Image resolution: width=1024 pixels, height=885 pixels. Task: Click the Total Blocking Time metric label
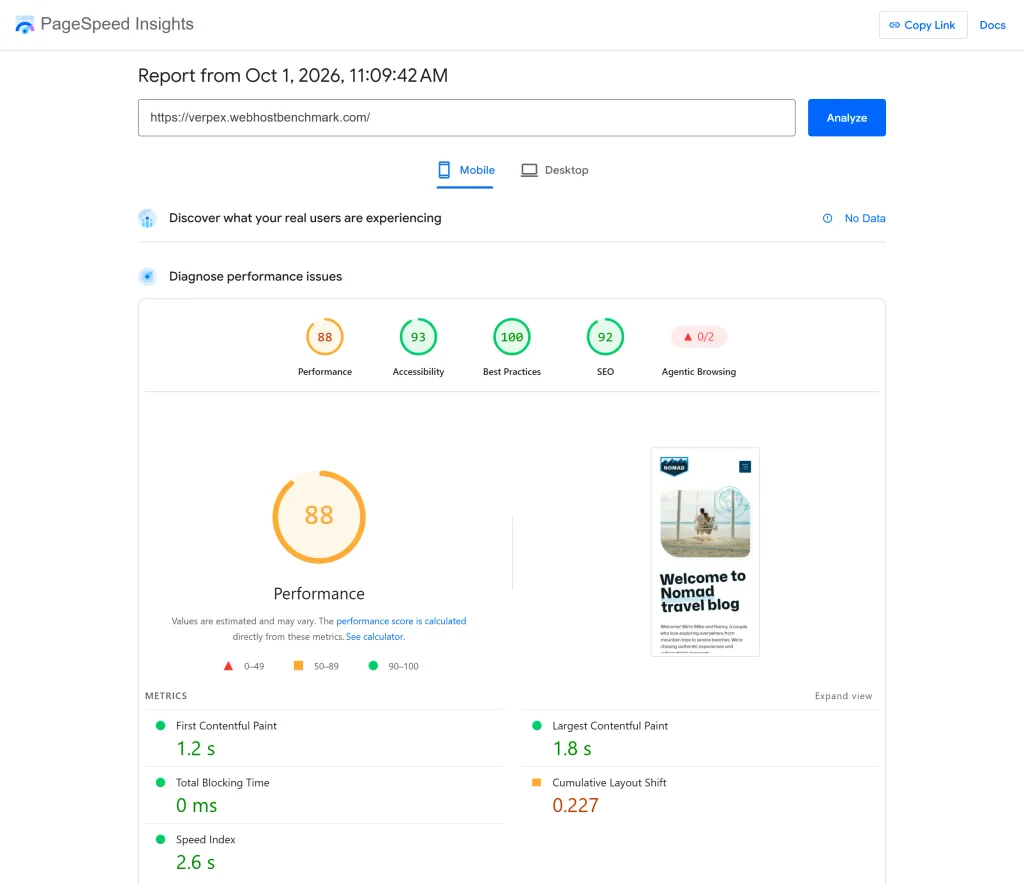click(222, 782)
